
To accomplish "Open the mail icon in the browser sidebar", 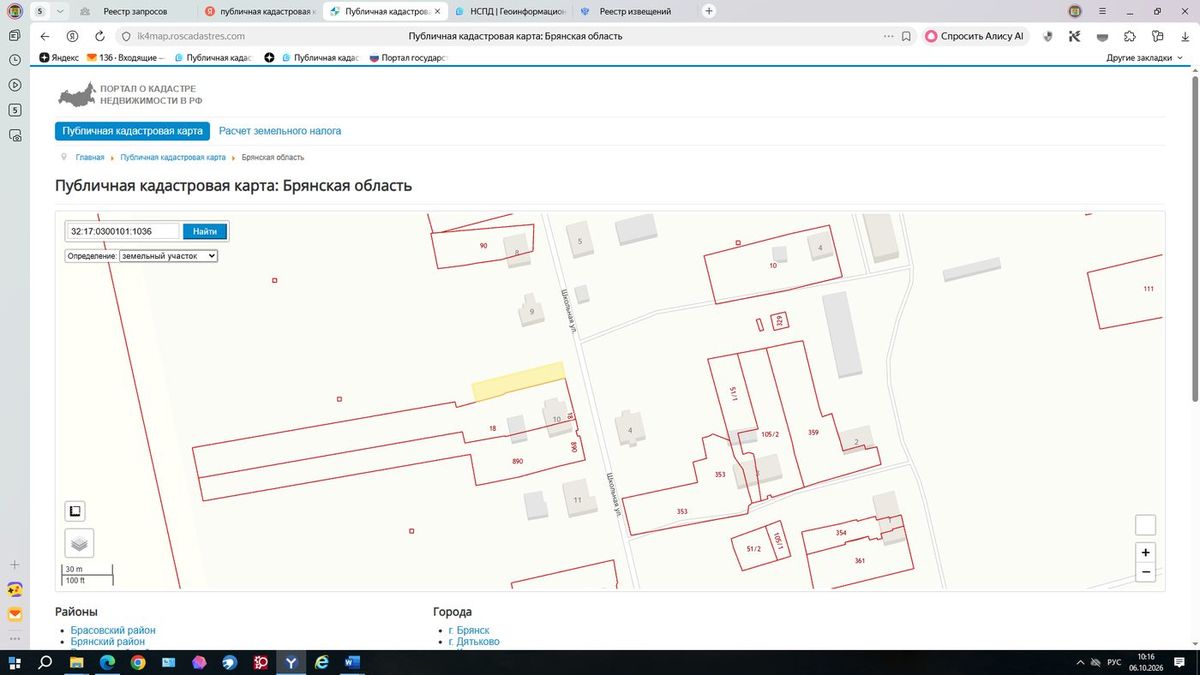I will (x=15, y=614).
